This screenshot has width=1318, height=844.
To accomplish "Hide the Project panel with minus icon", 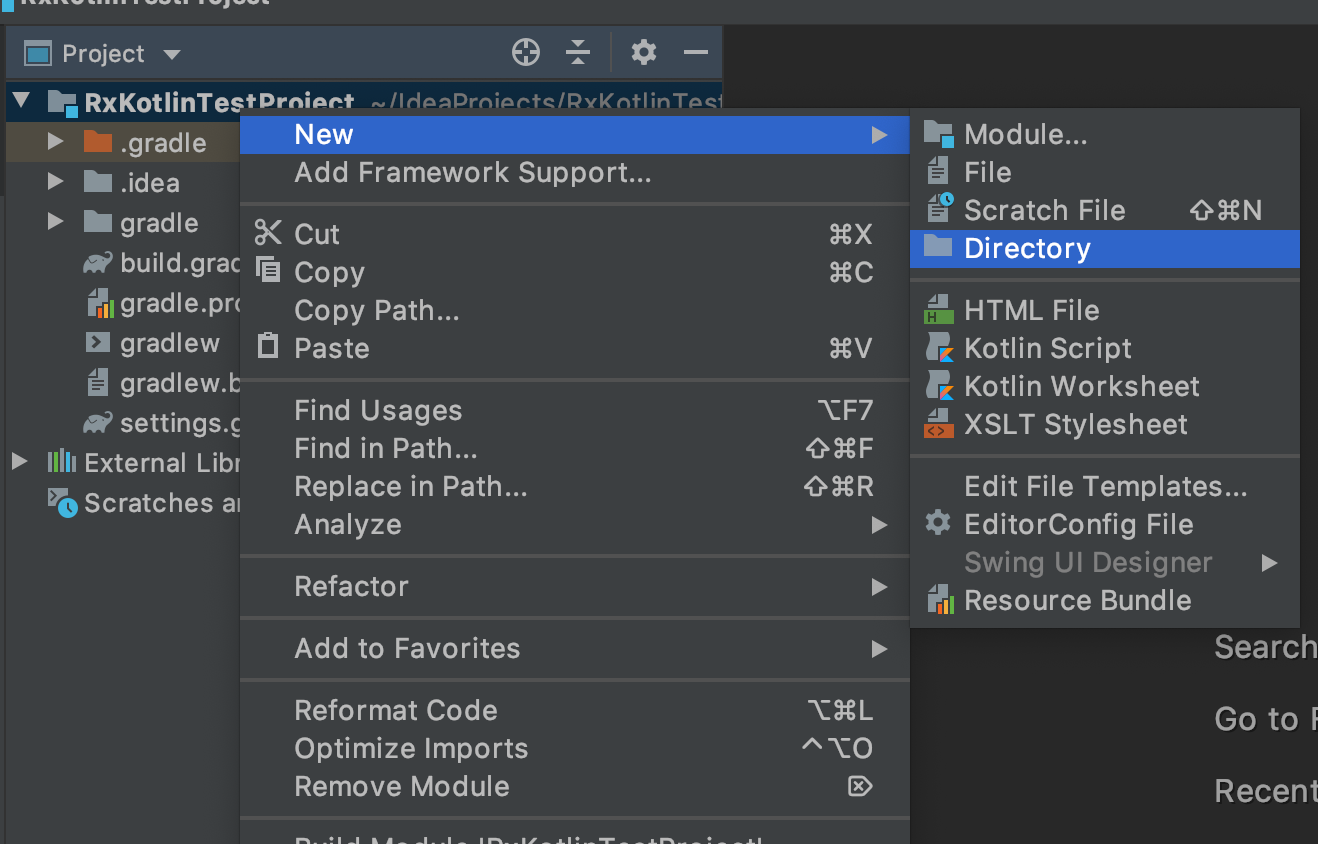I will point(696,53).
